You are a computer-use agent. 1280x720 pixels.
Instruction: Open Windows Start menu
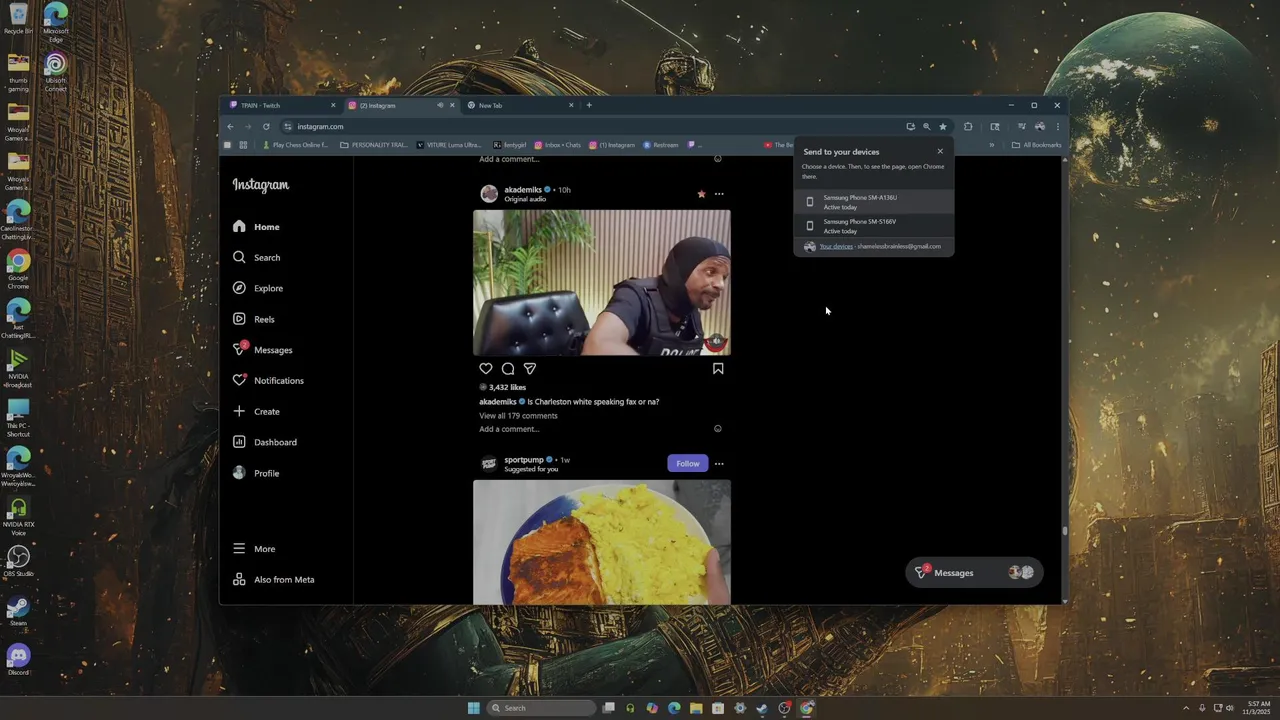474,708
